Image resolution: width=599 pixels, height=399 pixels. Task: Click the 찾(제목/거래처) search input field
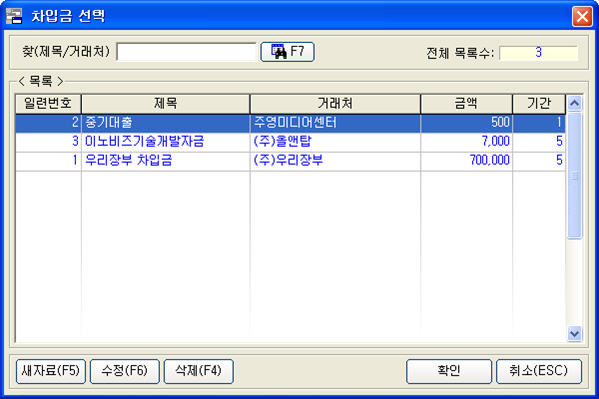point(186,52)
